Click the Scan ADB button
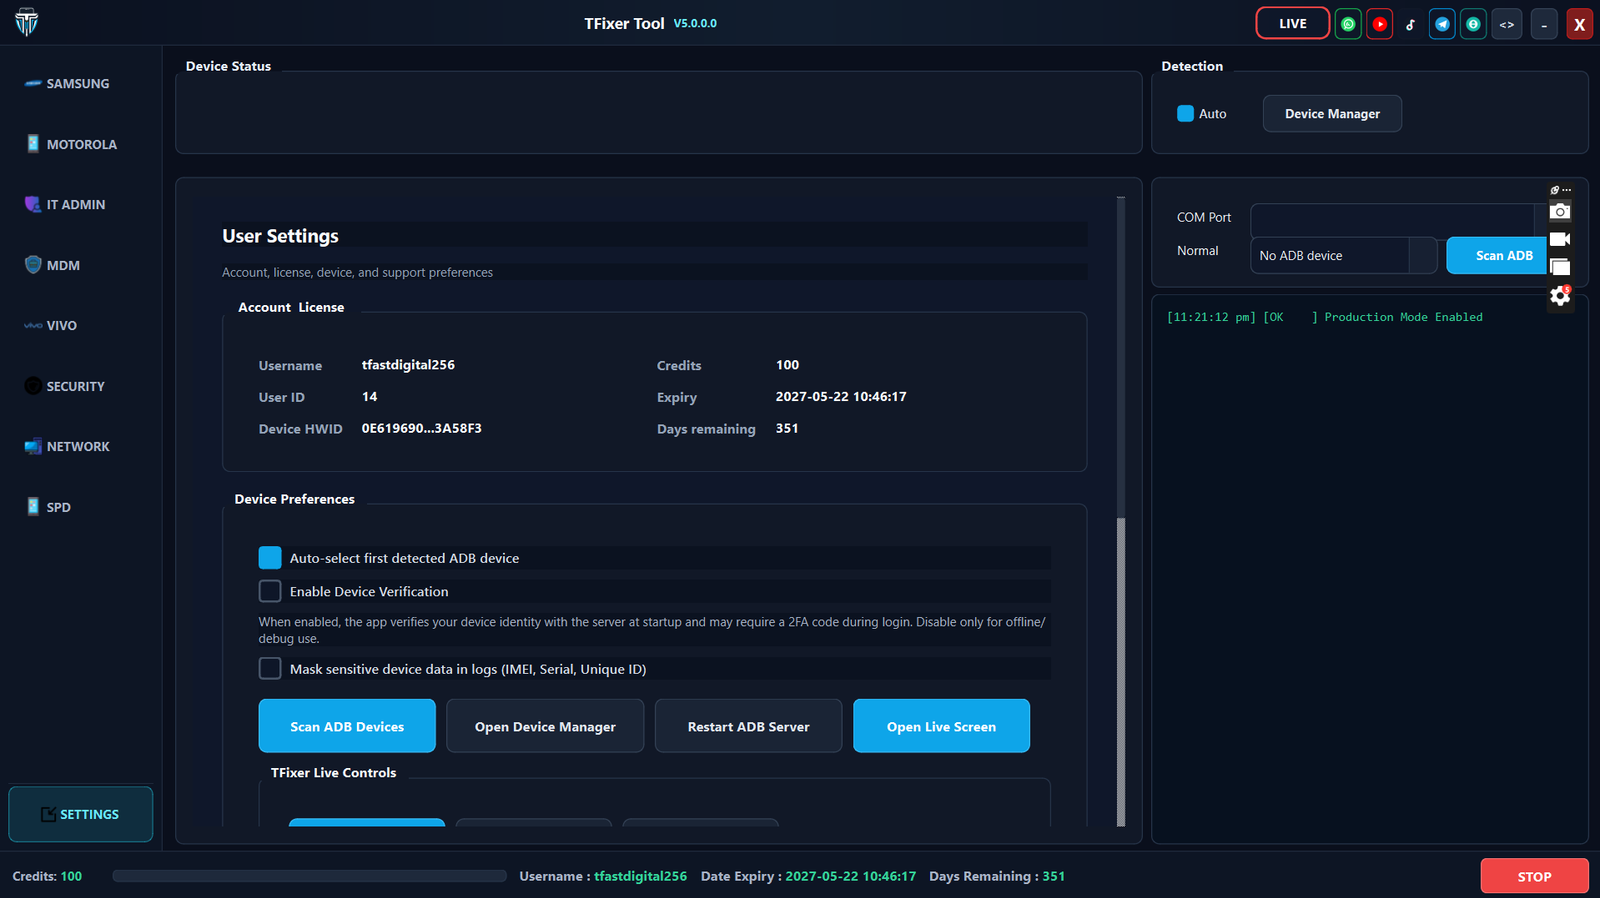This screenshot has height=898, width=1600. pos(1498,256)
